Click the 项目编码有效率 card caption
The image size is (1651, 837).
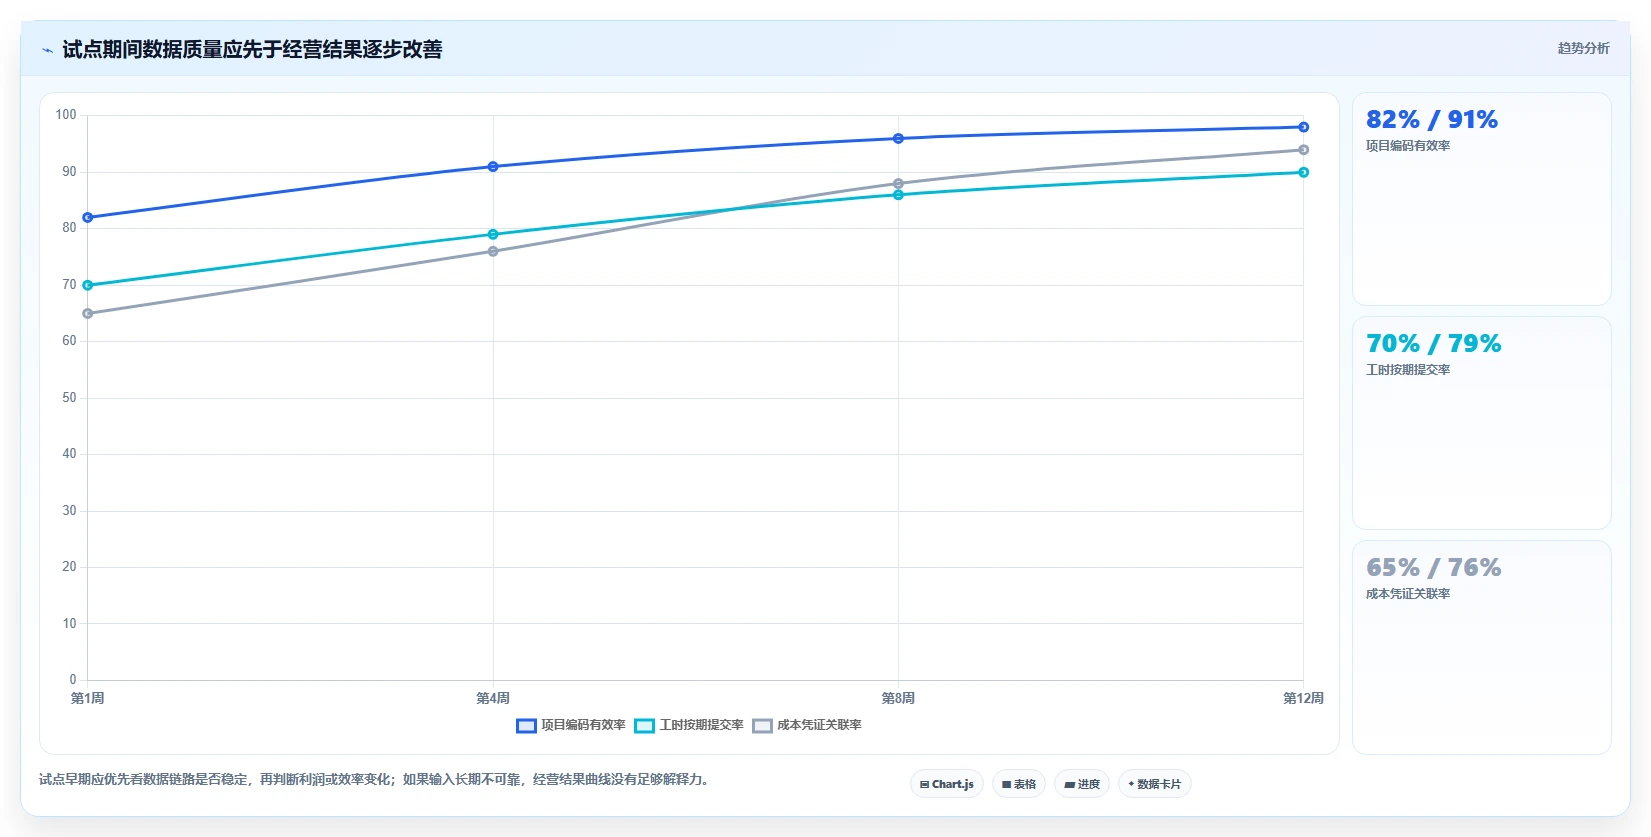click(1408, 146)
